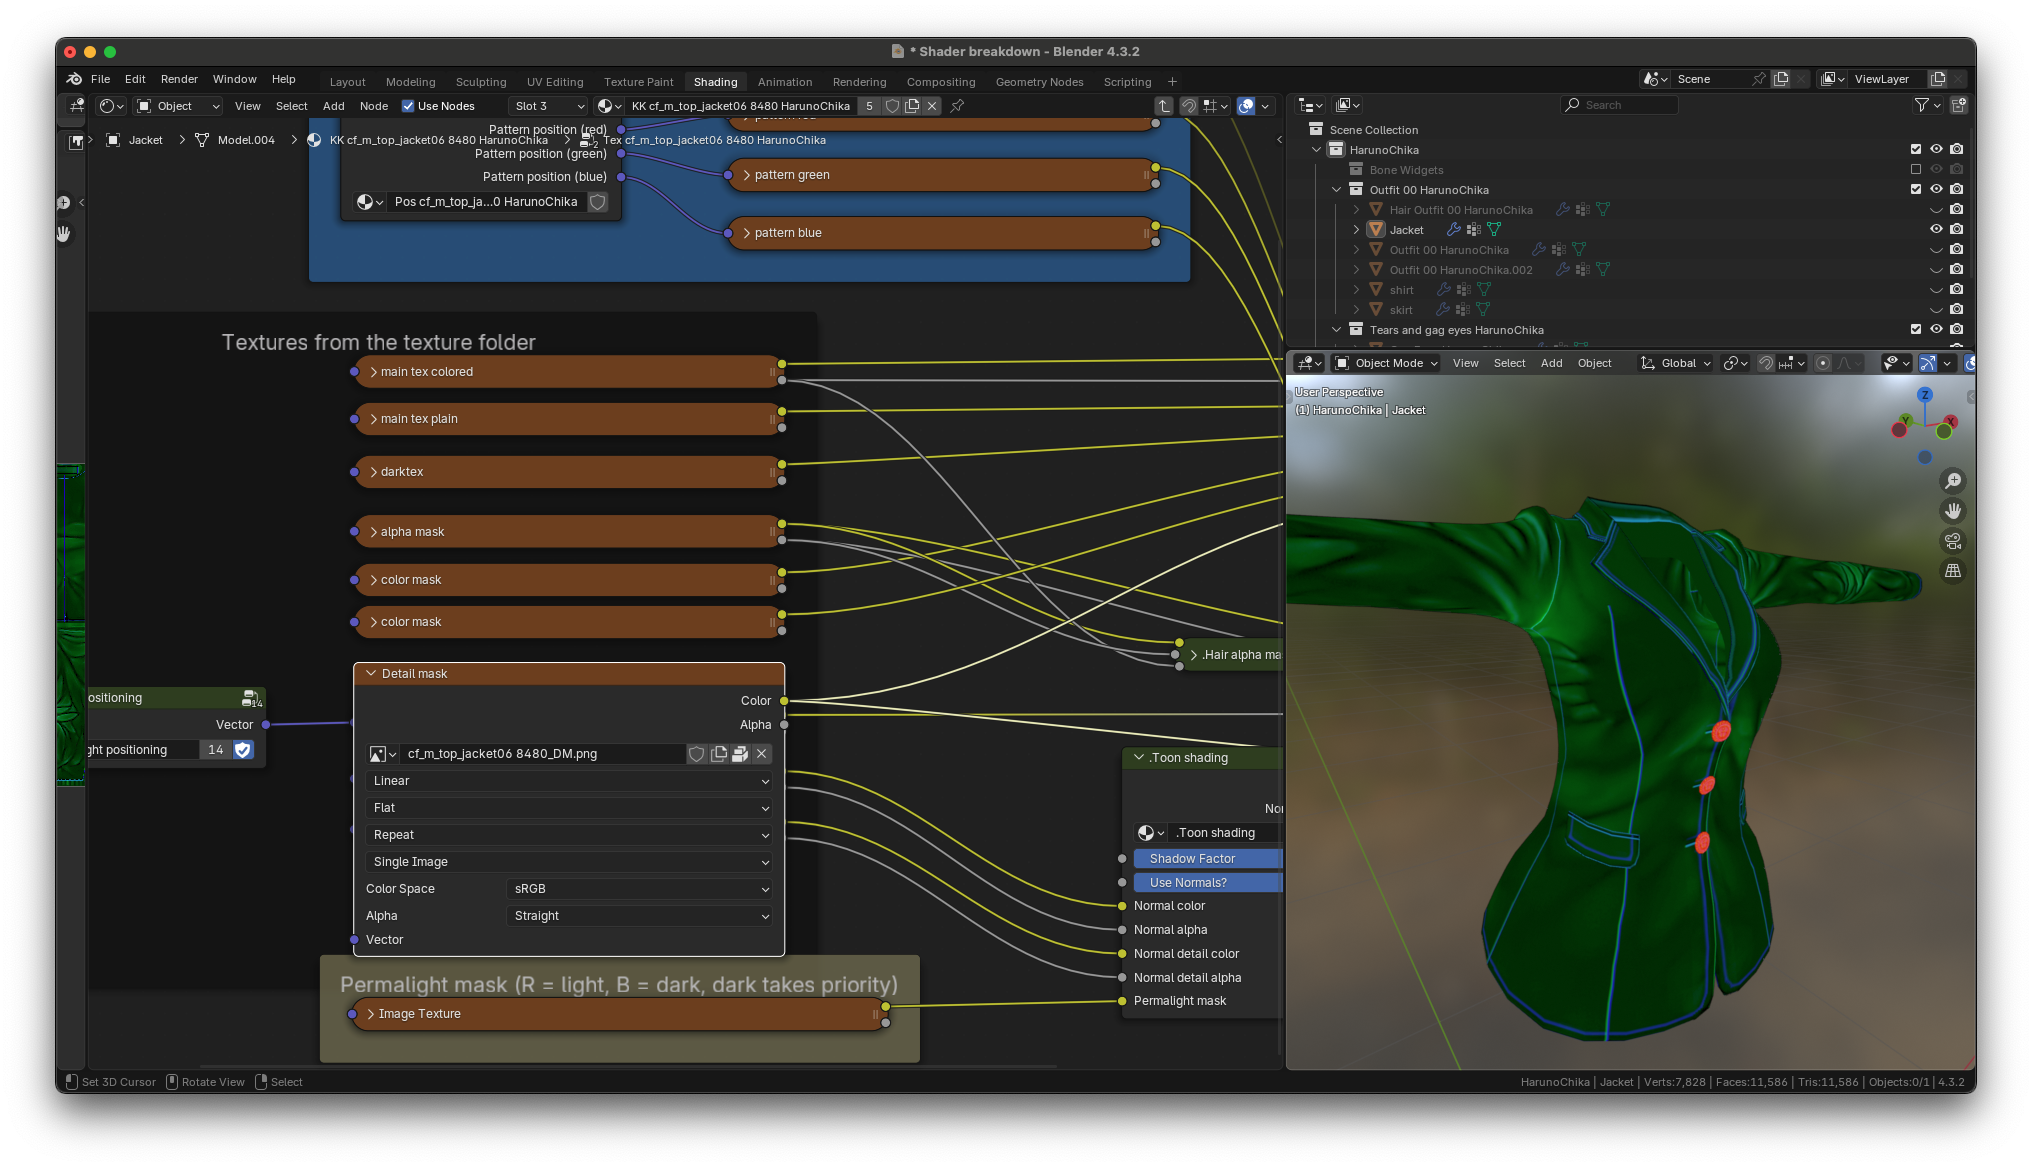
Task: Uncheck the Use Nodes checkbox
Action: pos(408,106)
